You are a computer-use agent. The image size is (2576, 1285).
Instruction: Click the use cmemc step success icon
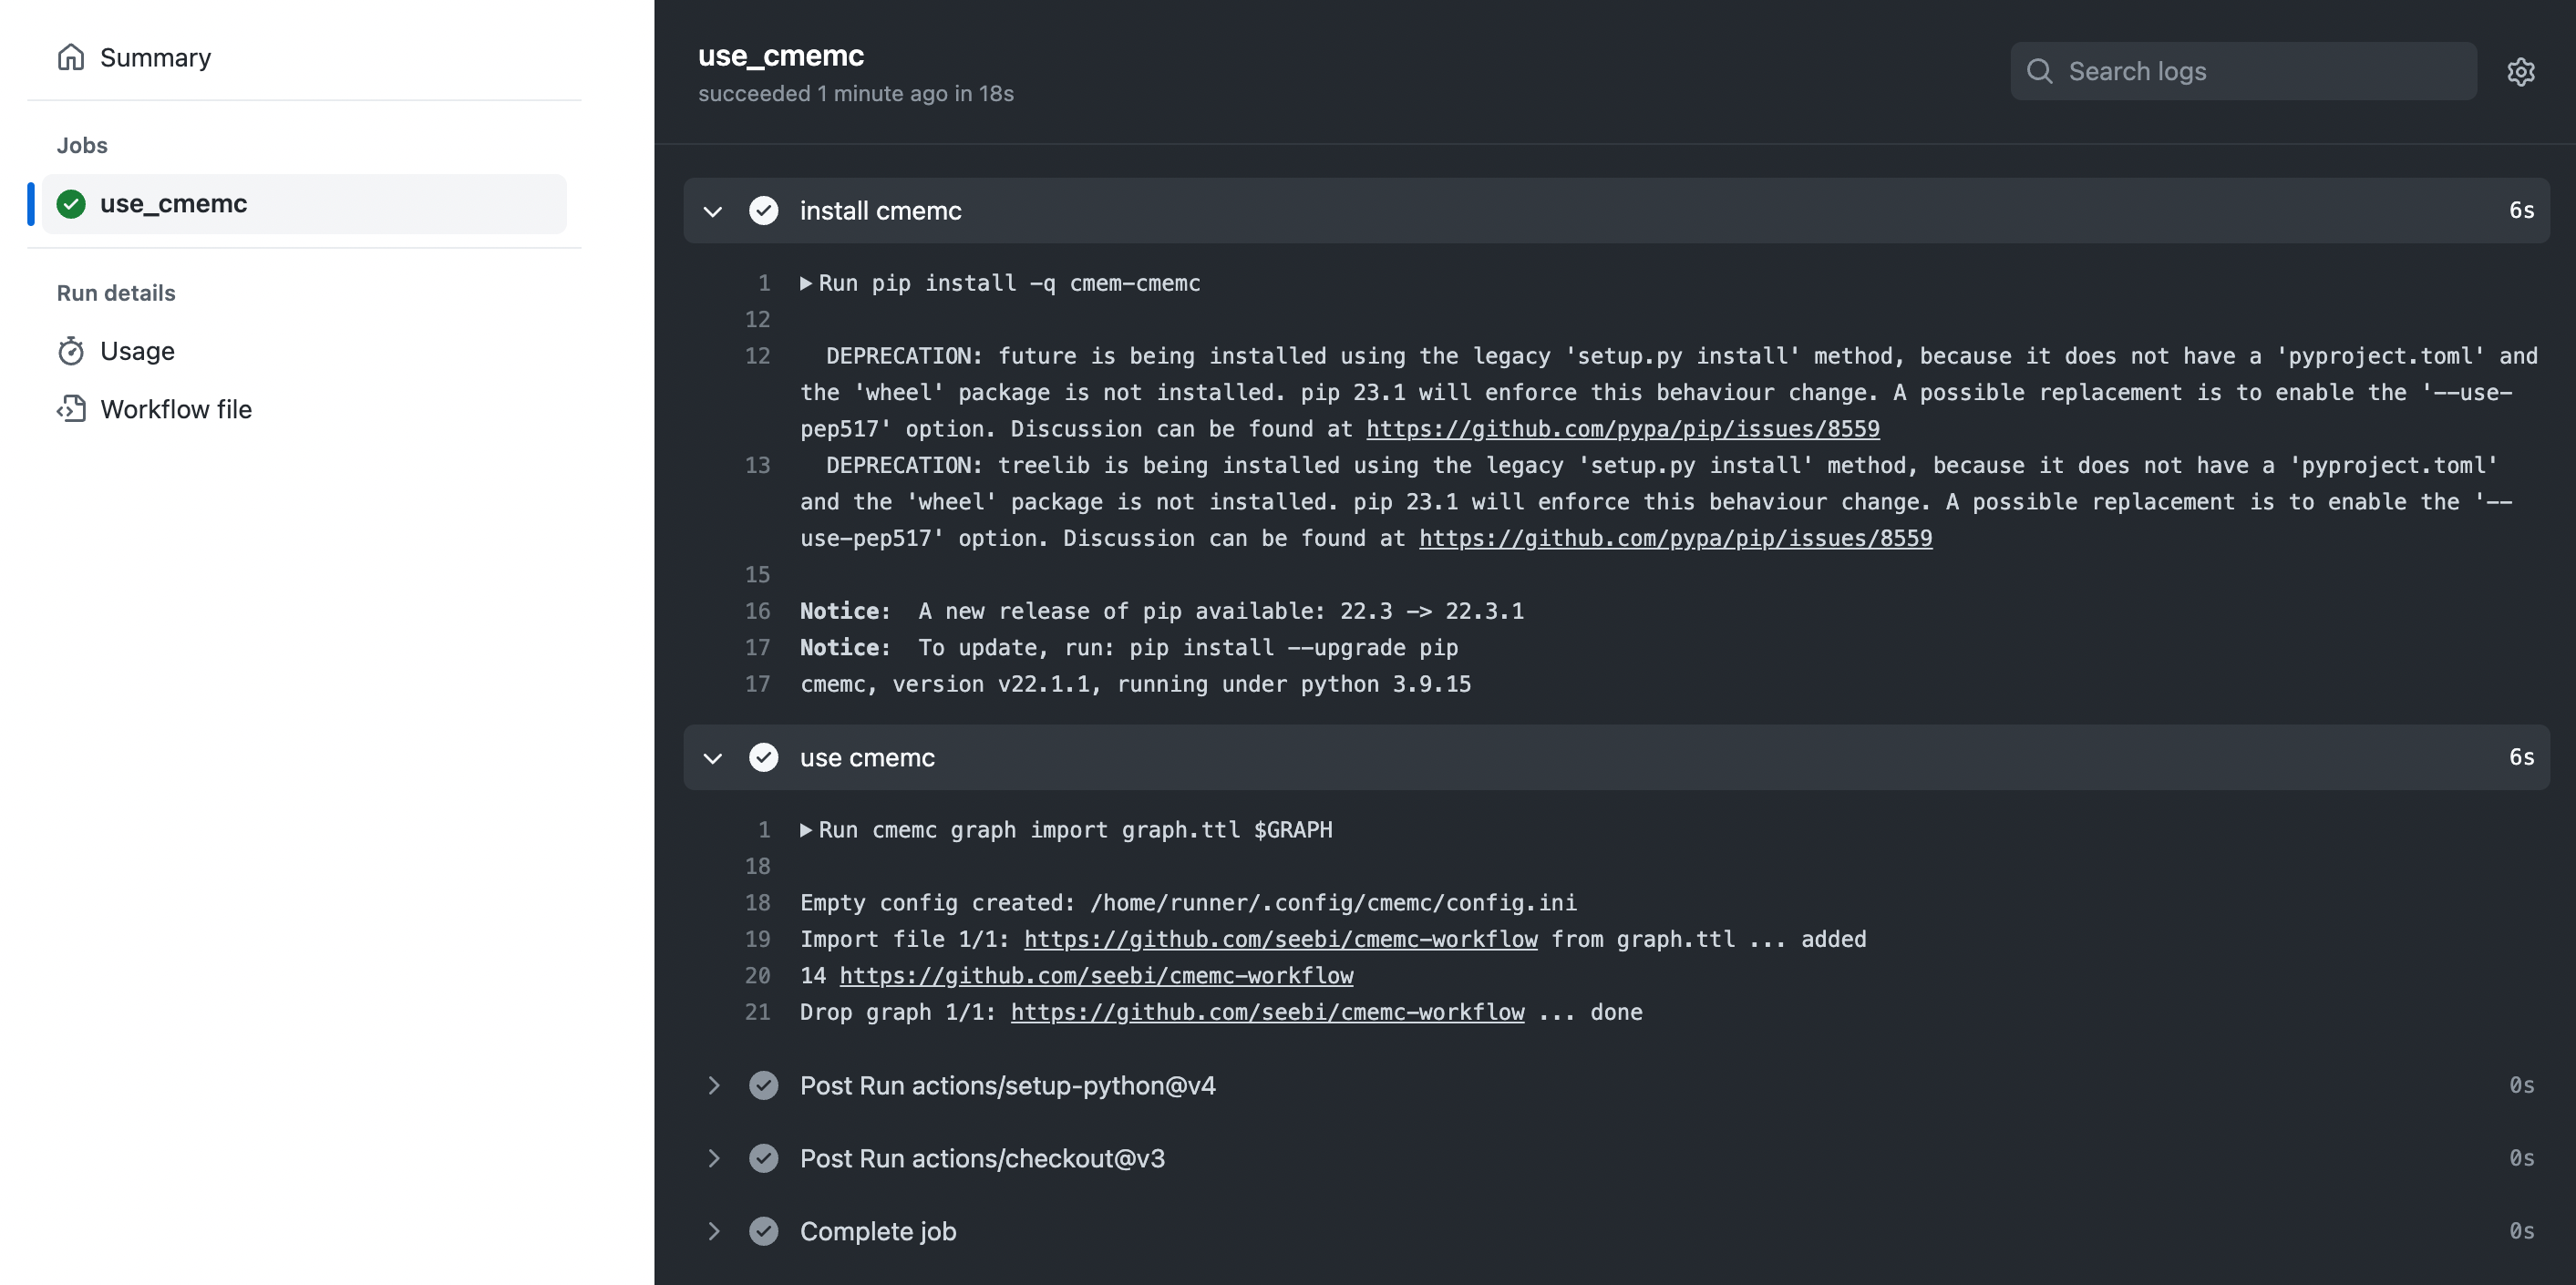[764, 756]
